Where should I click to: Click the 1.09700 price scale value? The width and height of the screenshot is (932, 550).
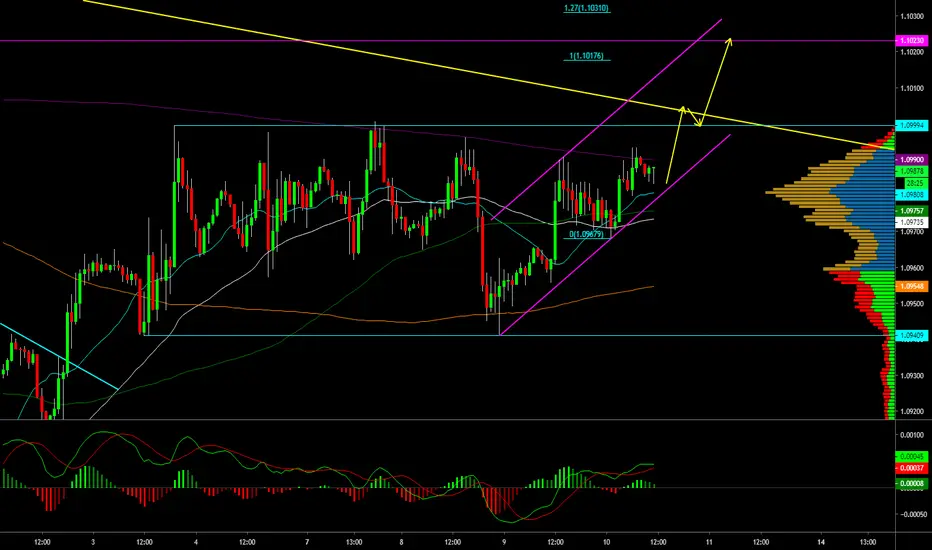912,232
